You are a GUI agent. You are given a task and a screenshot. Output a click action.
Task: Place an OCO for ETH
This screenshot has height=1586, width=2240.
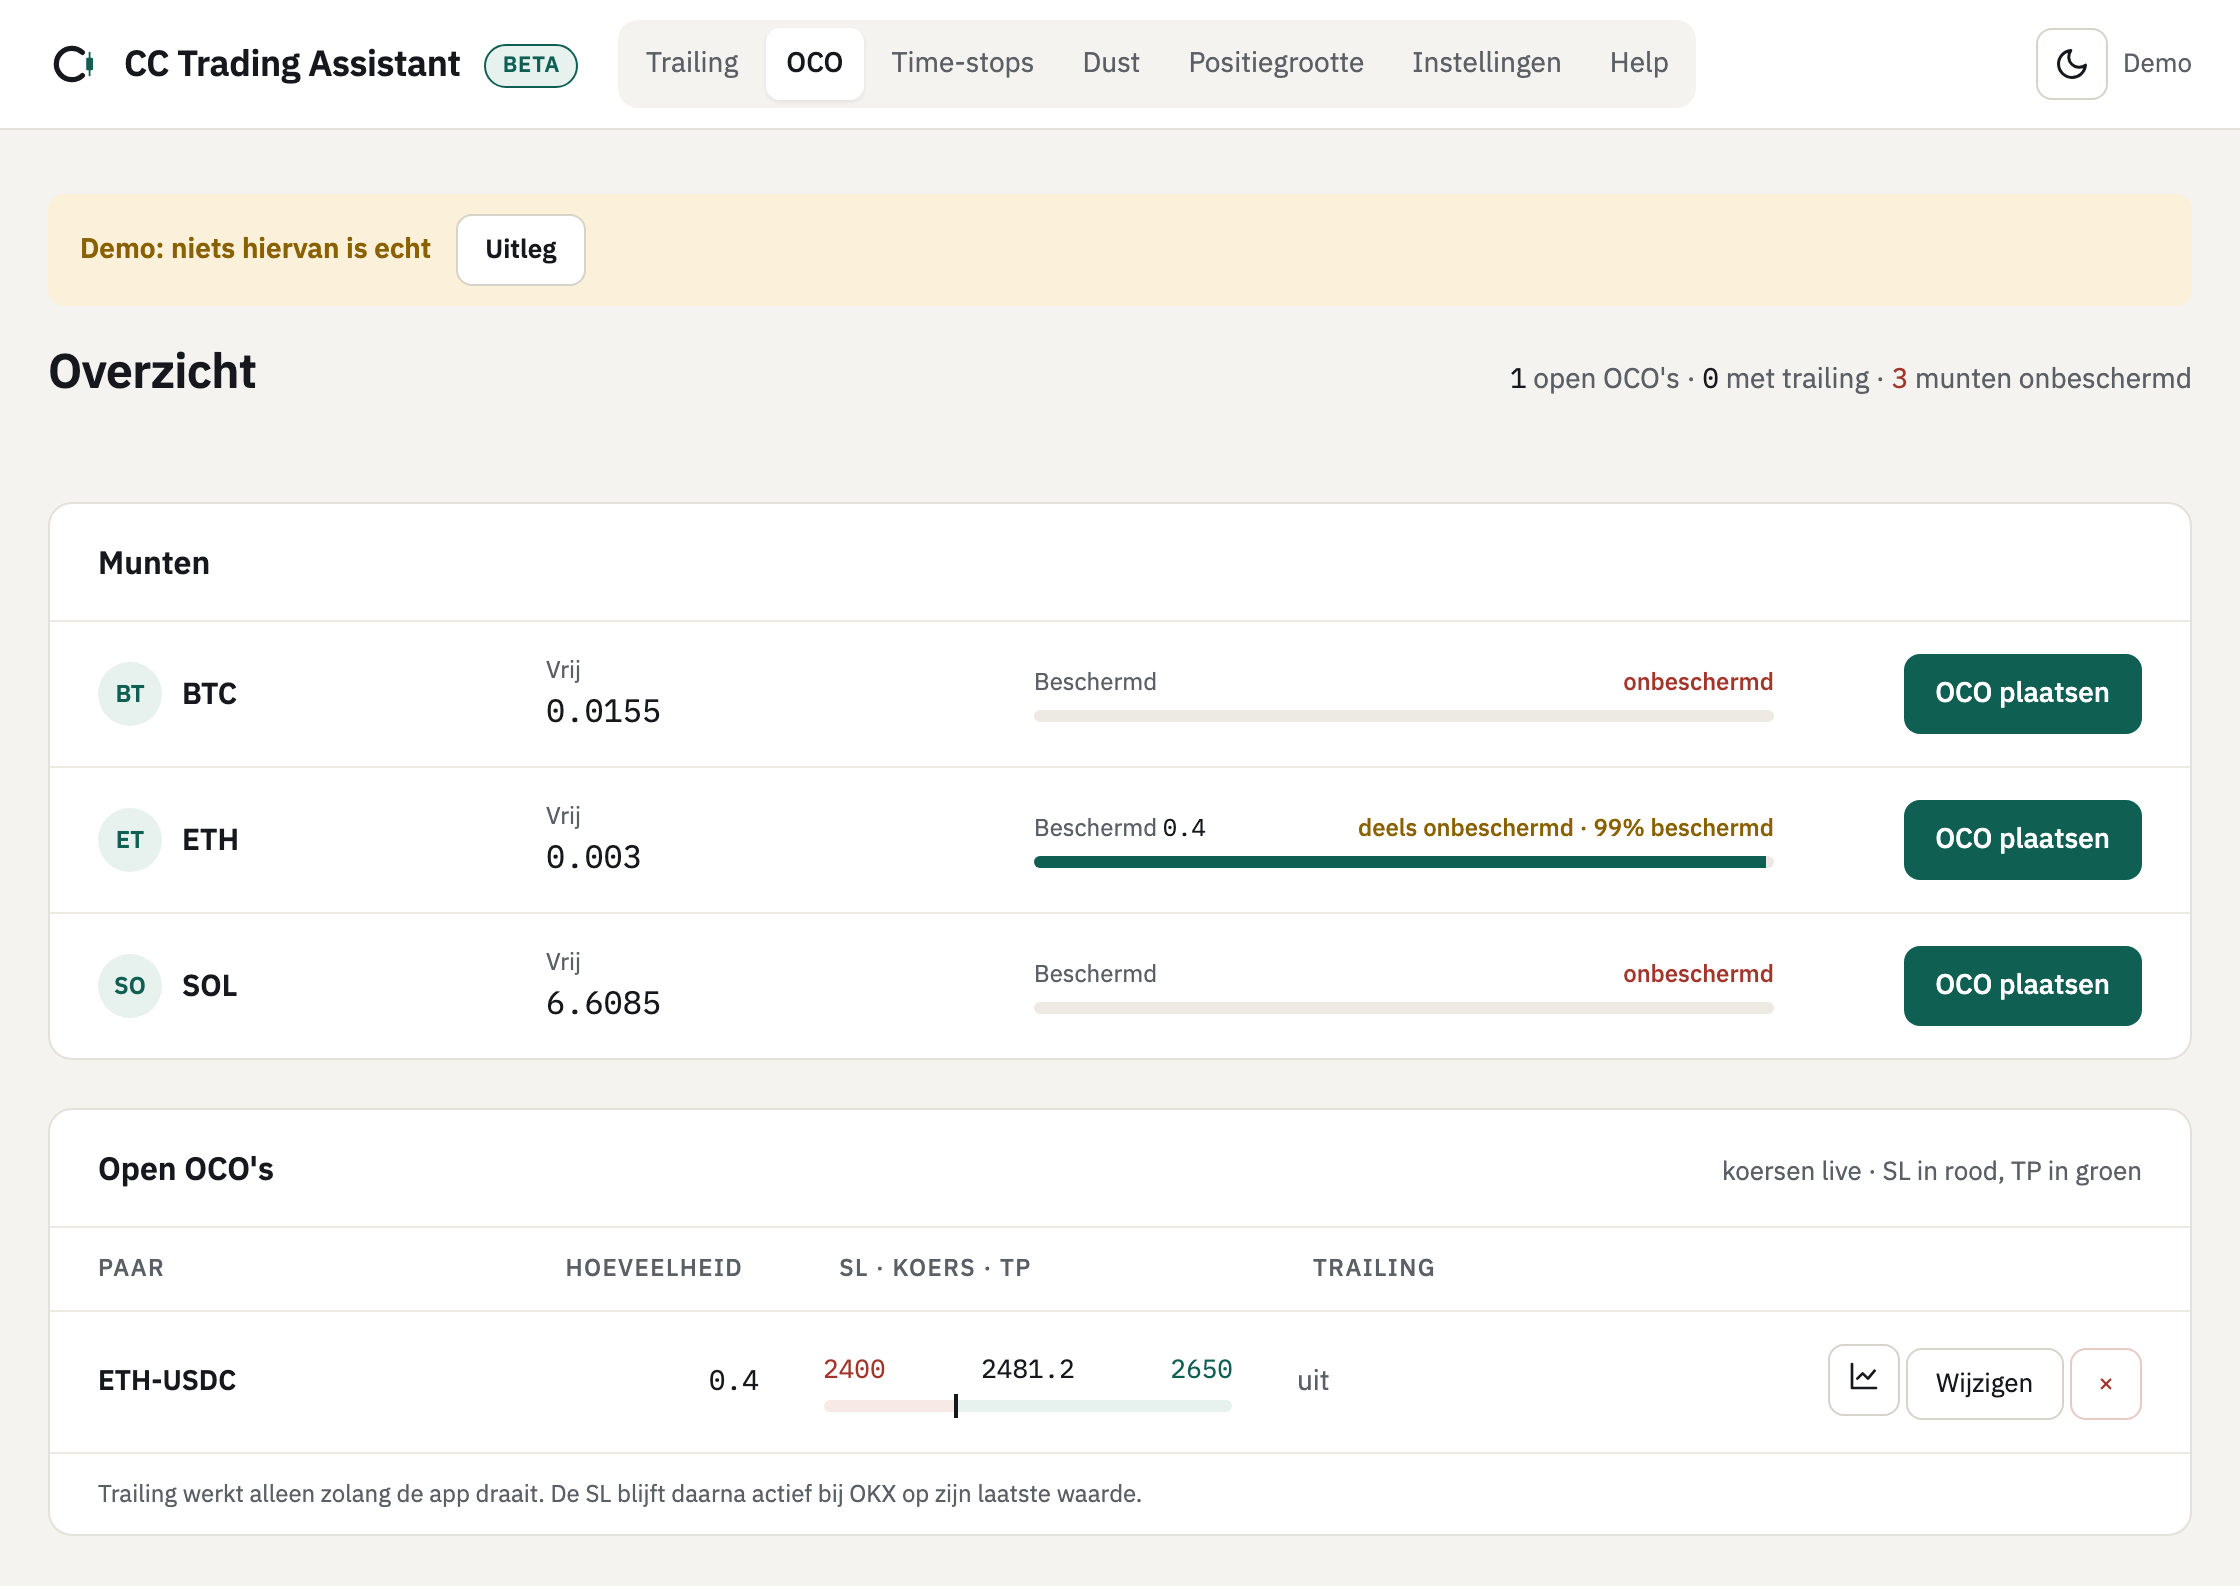coord(2022,840)
